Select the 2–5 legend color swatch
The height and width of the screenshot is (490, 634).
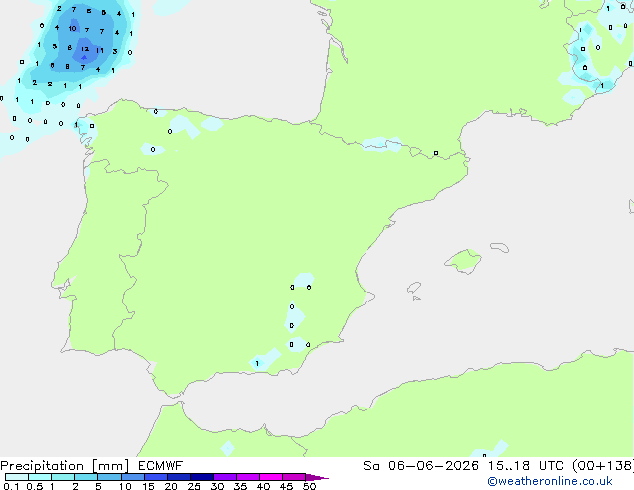click(86, 477)
